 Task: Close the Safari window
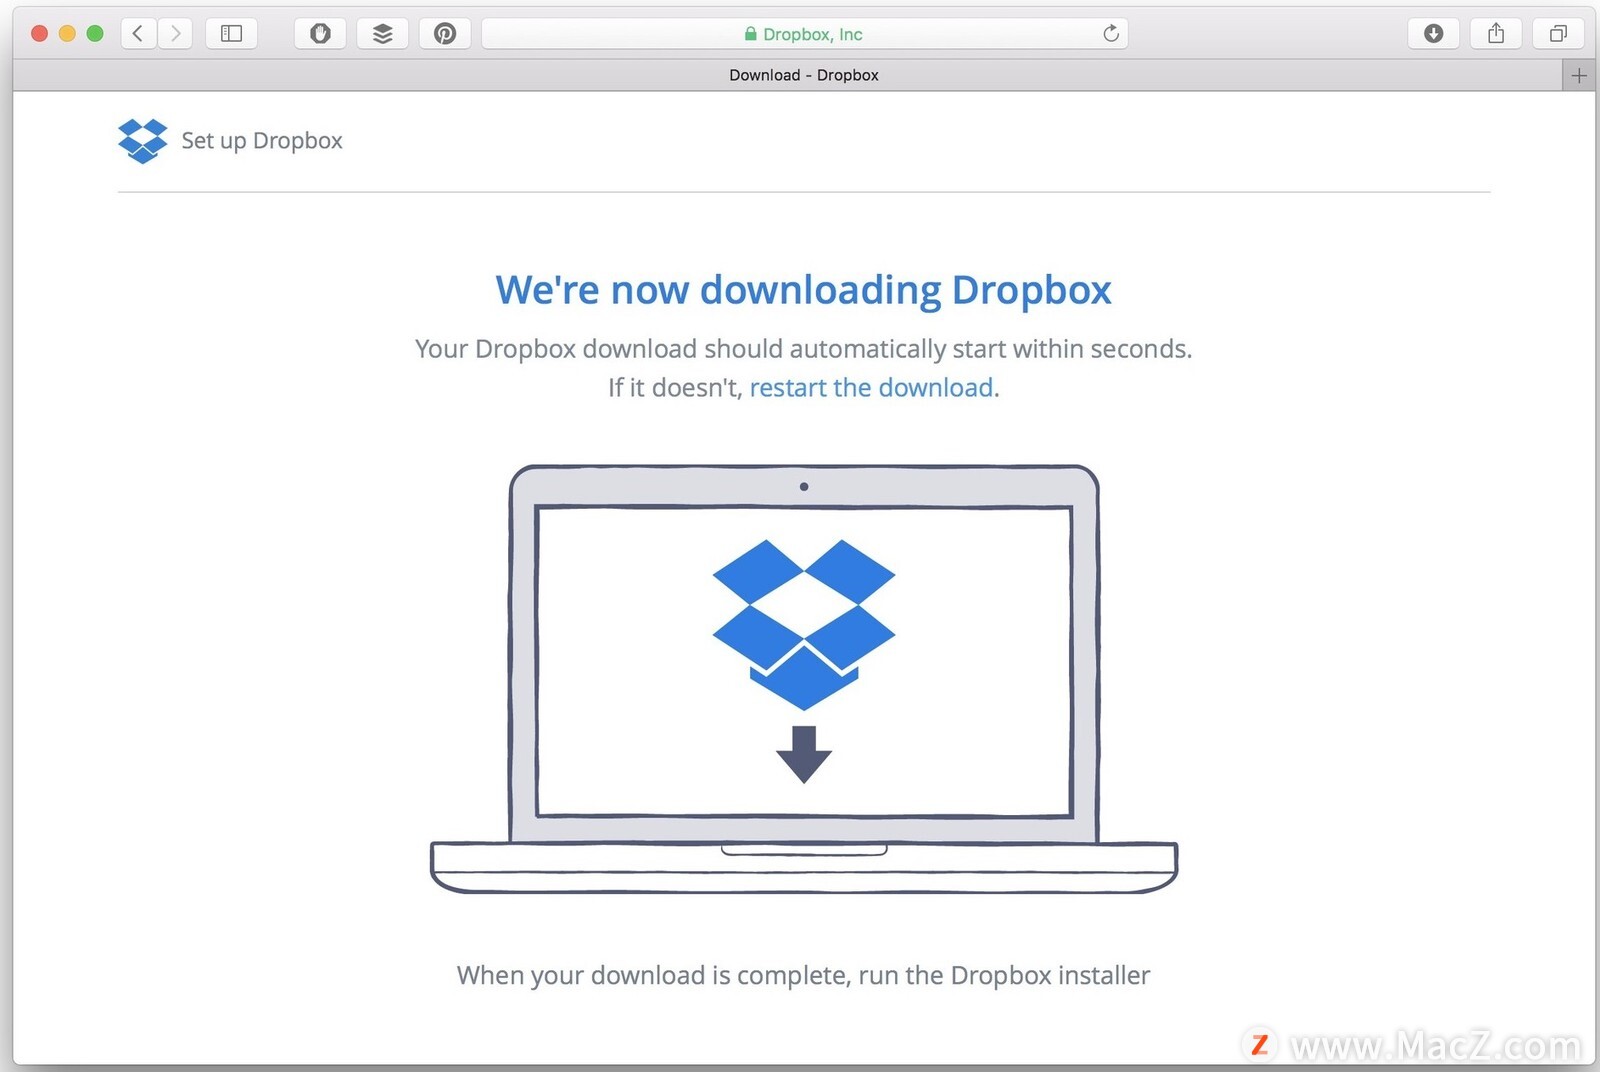pos(40,33)
